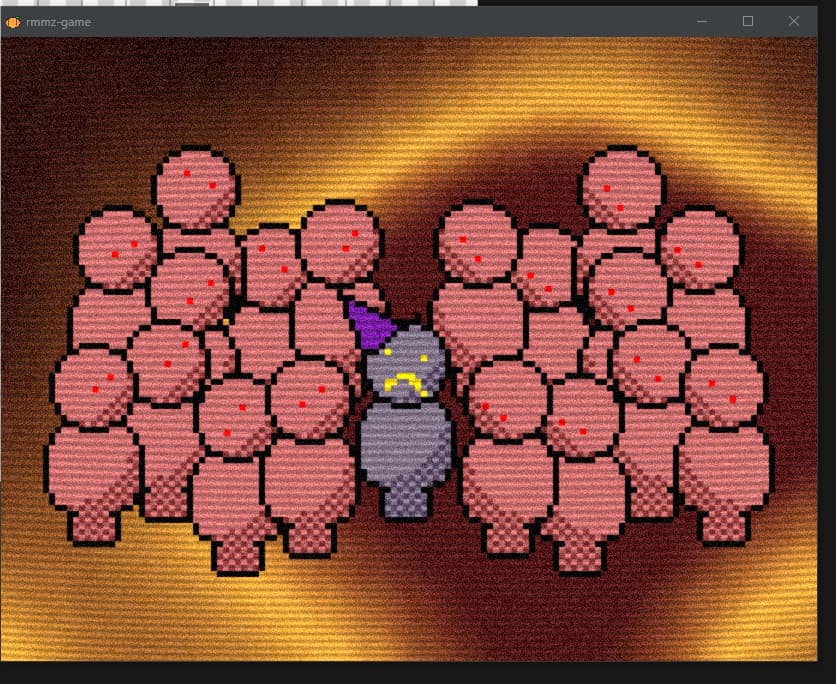Minimize the rmmz-game window

702,21
